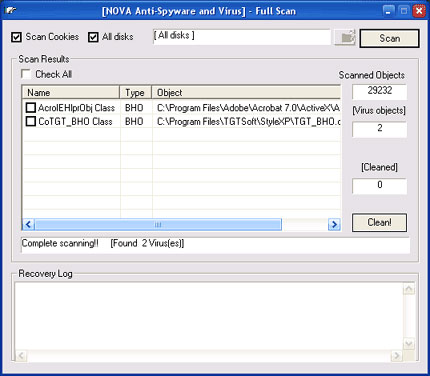The width and height of the screenshot is (430, 376).
Task: Click the results list left scroll arrow
Action: (x=28, y=224)
